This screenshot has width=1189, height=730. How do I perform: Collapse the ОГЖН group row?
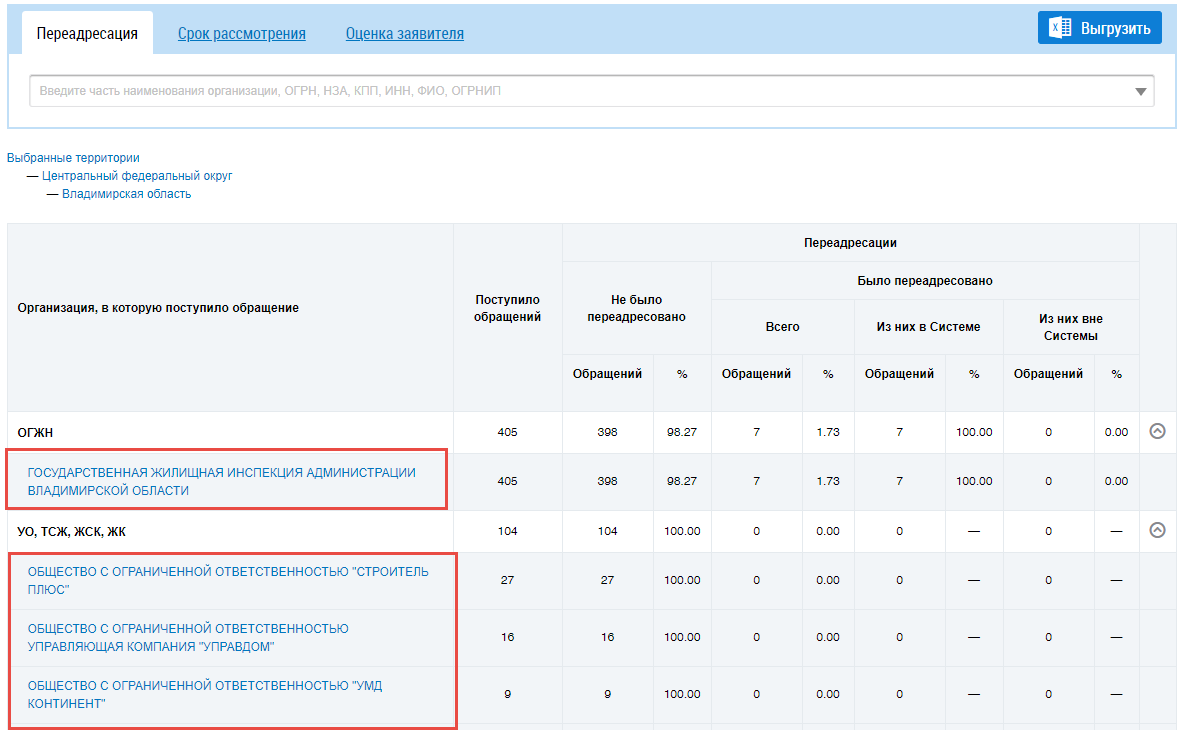(1157, 432)
